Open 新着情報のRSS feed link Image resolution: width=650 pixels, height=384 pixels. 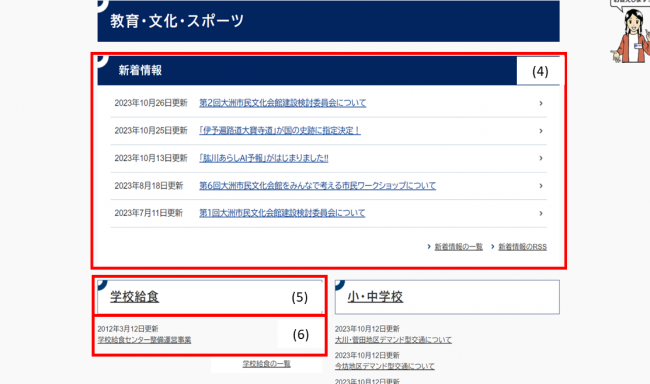tap(522, 247)
